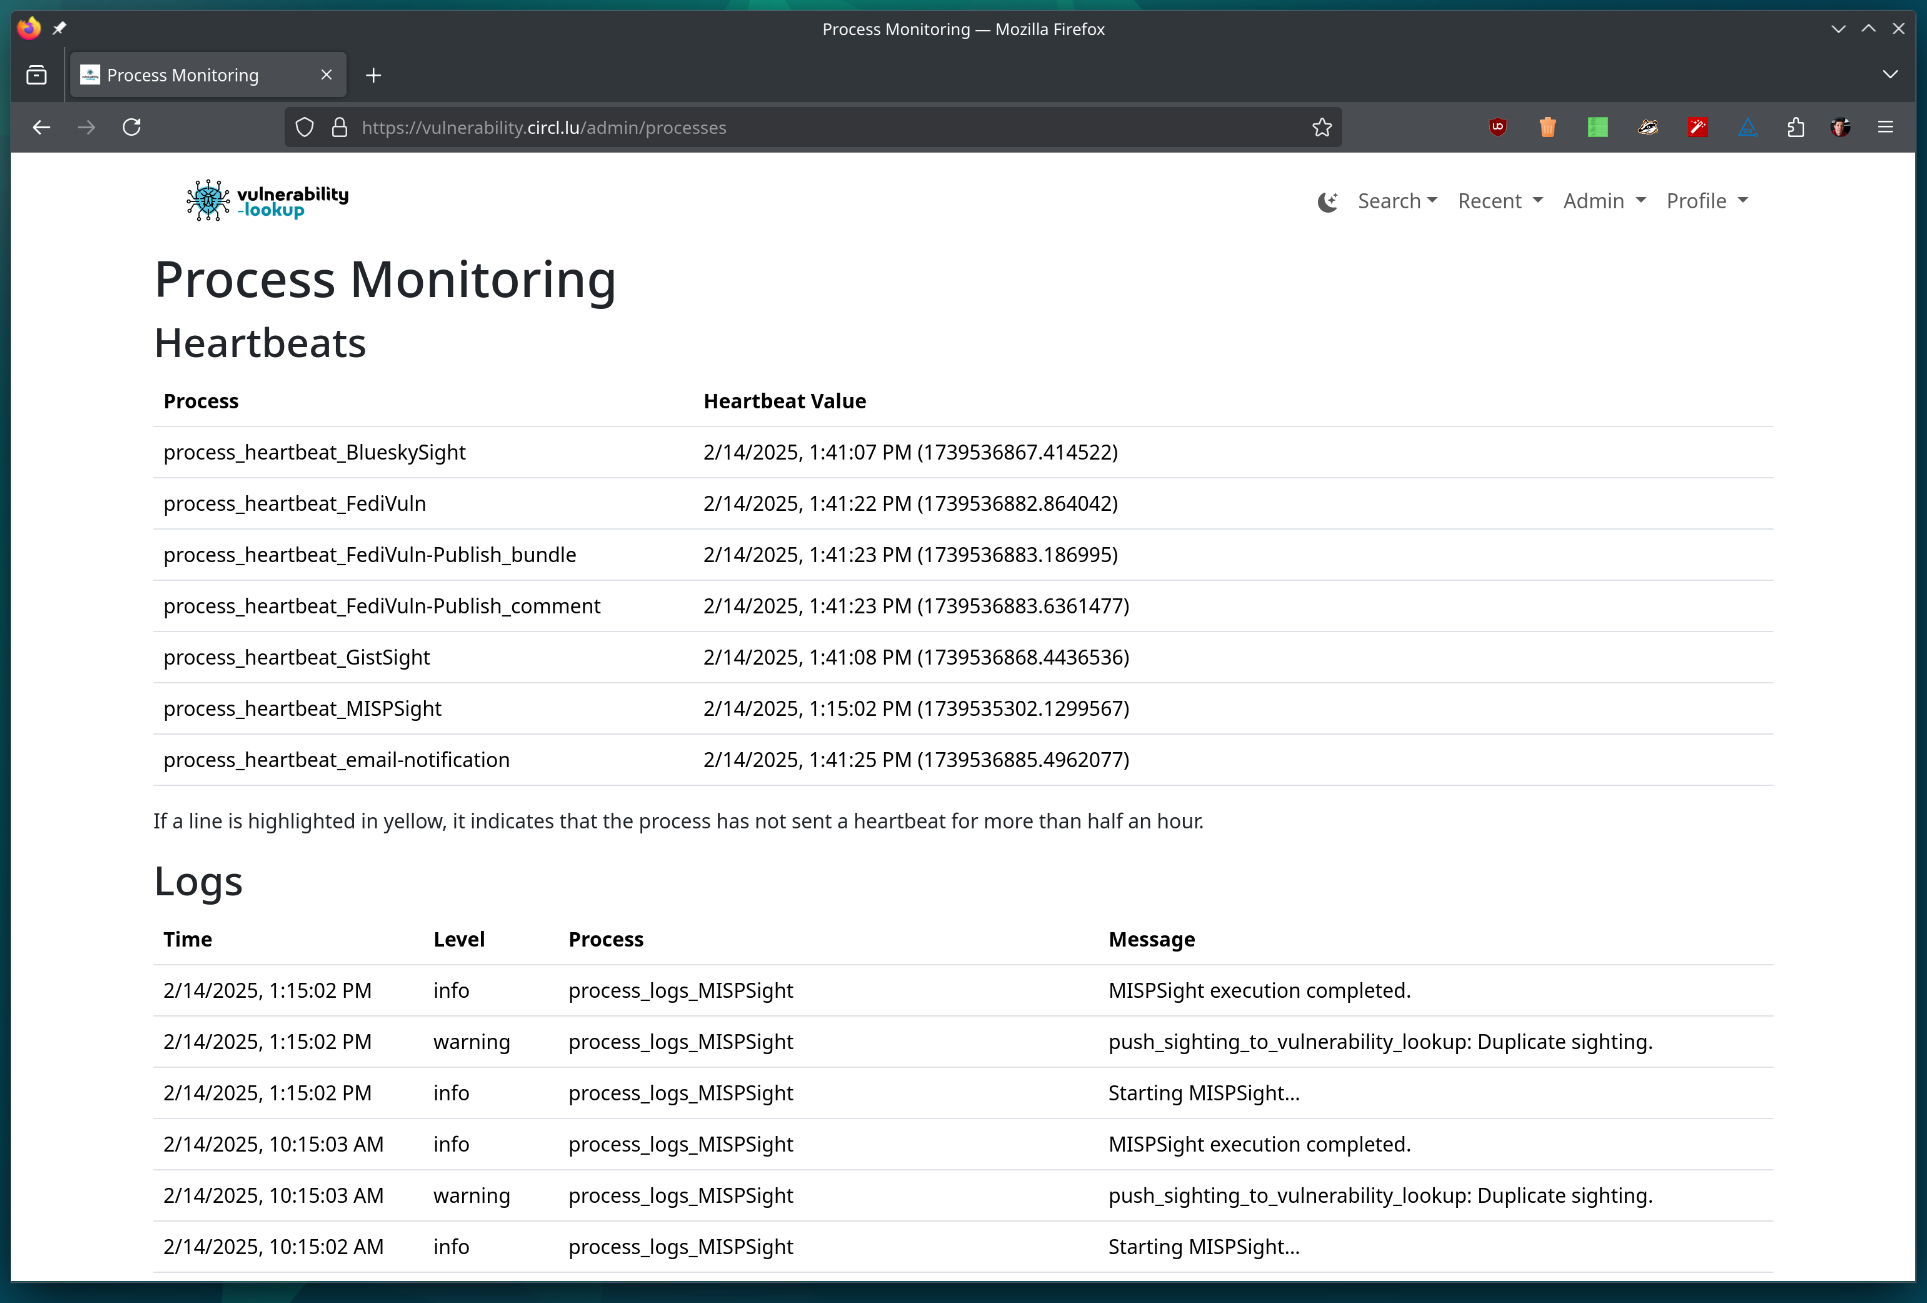The height and width of the screenshot is (1303, 1927).
Task: Open the uBlock Origin extension
Action: coord(1498,127)
